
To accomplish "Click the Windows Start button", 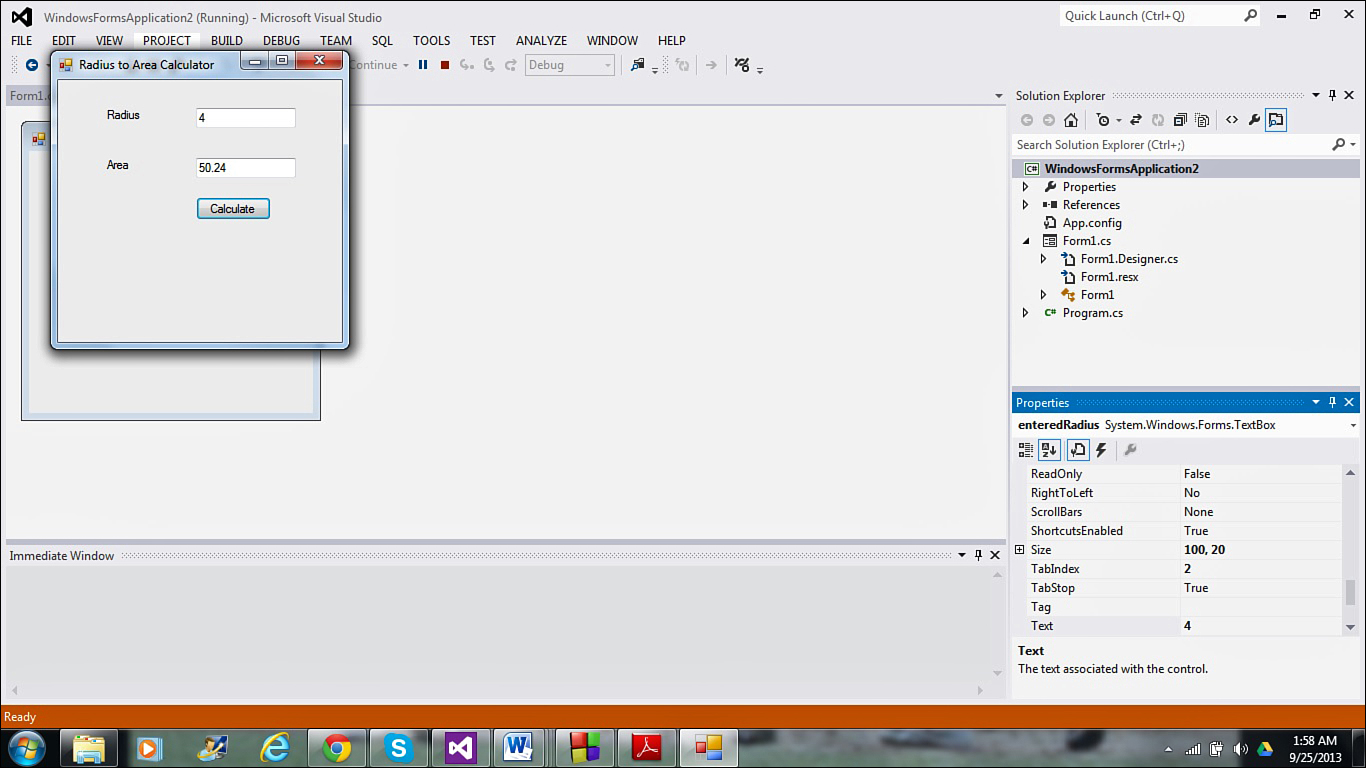I will (x=26, y=748).
